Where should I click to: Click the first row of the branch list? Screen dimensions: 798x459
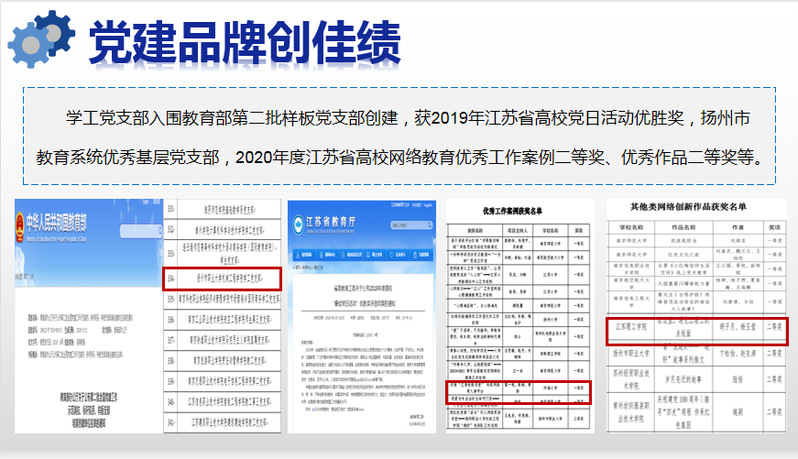(222, 211)
